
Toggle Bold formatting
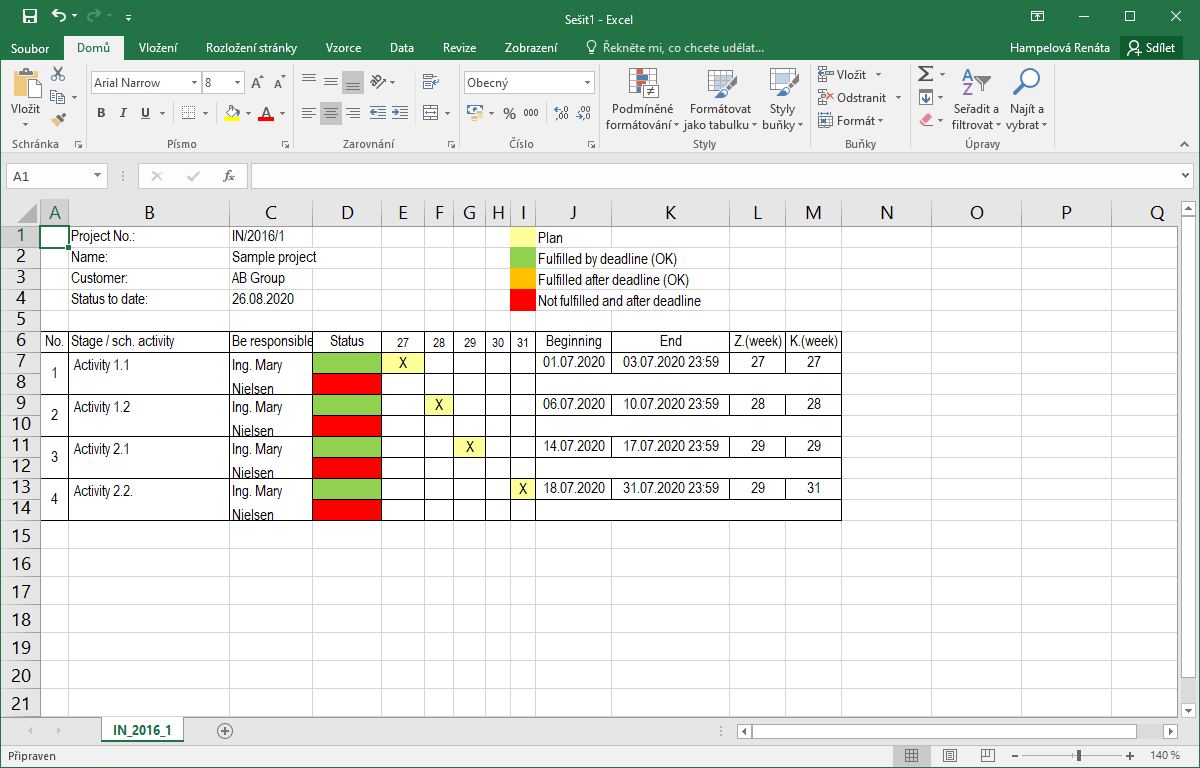[101, 113]
